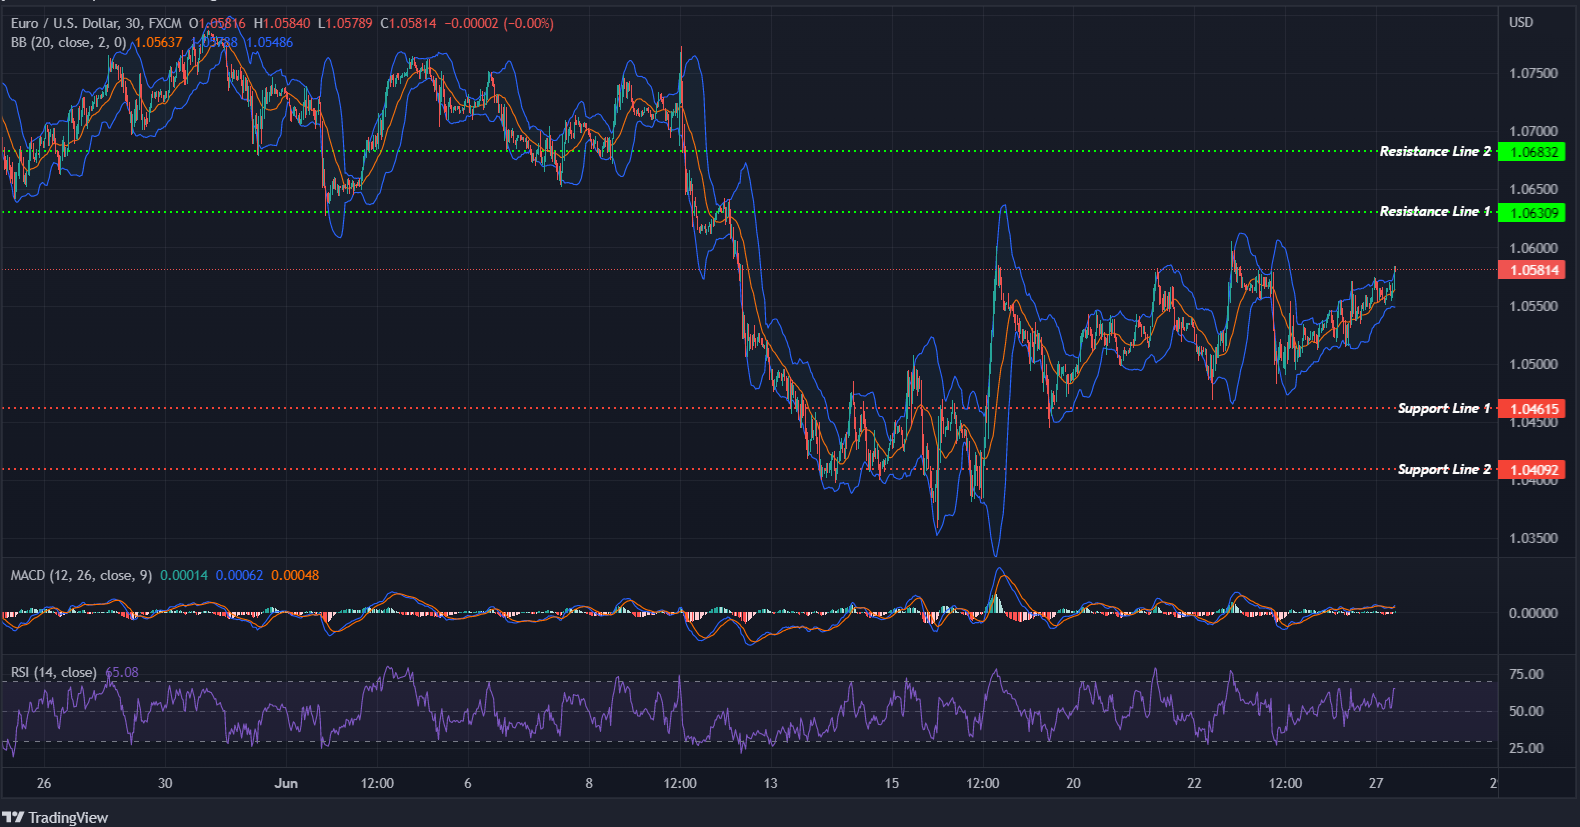Click the 15 date on time axis
Viewport: 1580px width, 827px height.
coord(891,783)
